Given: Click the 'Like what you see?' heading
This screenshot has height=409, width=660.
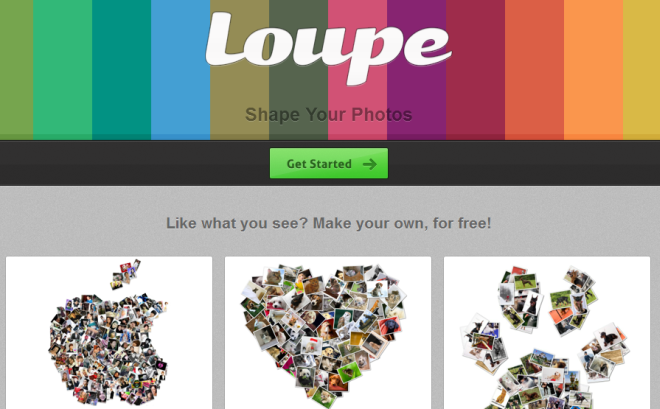Looking at the screenshot, I should click(x=329, y=223).
